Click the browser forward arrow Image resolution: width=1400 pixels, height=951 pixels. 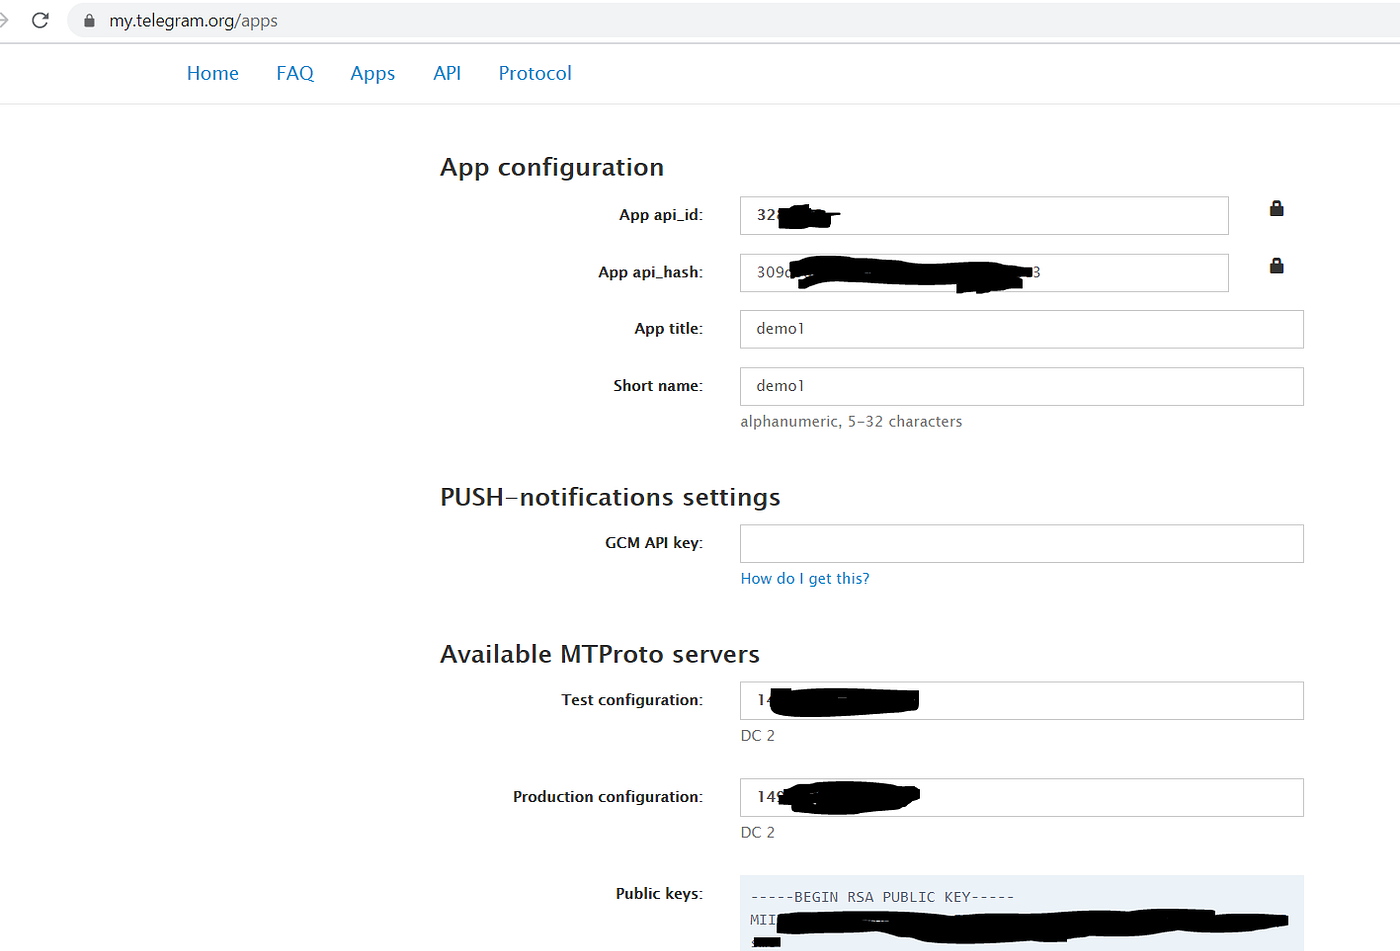[3, 20]
